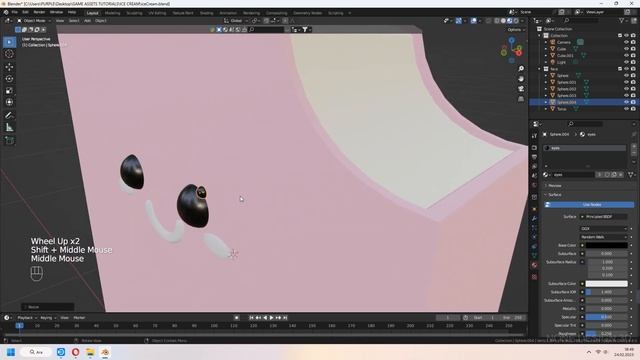
Task: Open the Object Data properties tab
Action: [534, 256]
